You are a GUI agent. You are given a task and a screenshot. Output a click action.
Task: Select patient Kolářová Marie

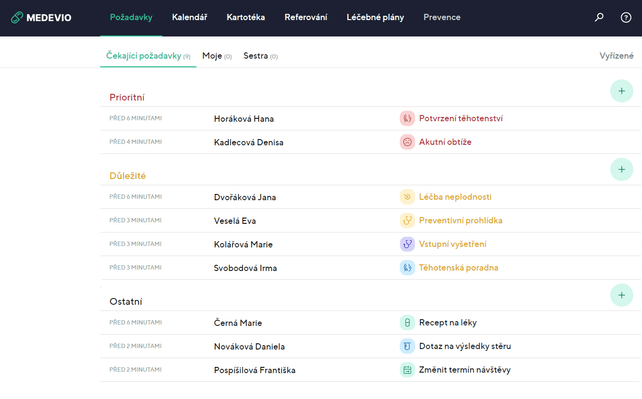pos(243,244)
